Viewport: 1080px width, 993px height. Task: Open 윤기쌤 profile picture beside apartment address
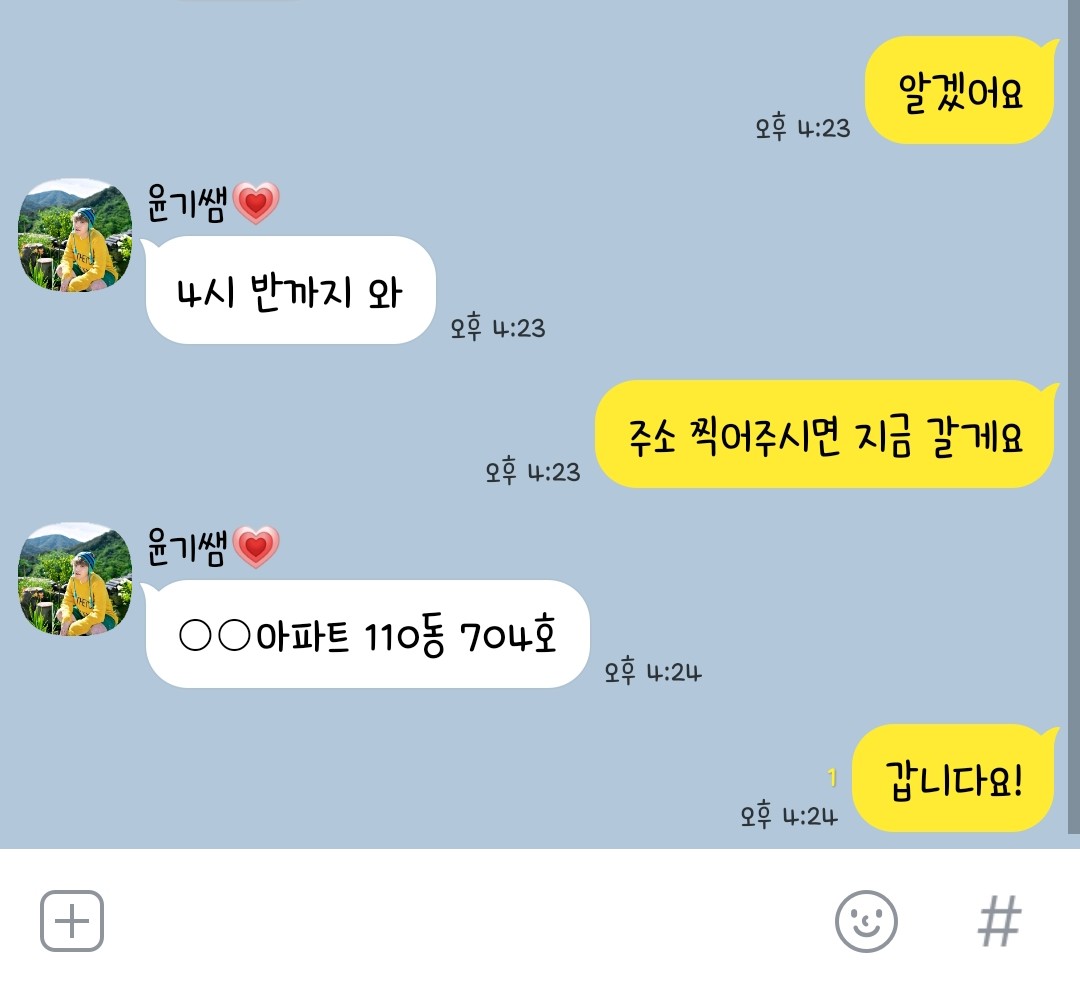[x=74, y=578]
